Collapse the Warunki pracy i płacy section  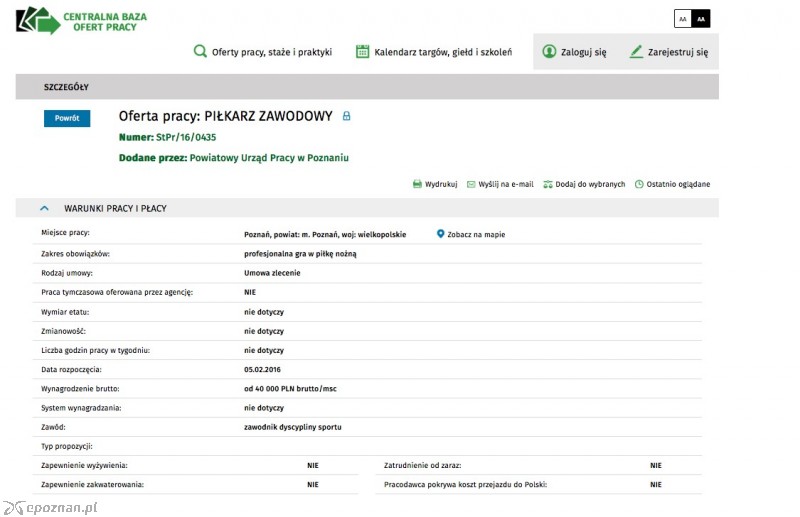[44, 208]
